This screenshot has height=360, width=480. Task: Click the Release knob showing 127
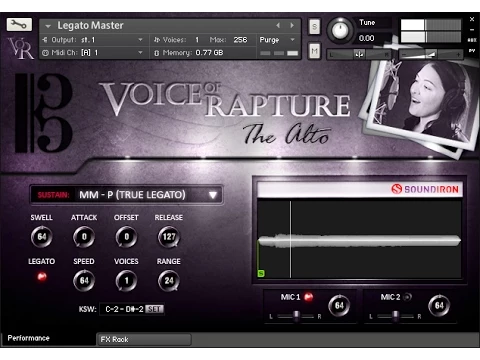point(169,237)
